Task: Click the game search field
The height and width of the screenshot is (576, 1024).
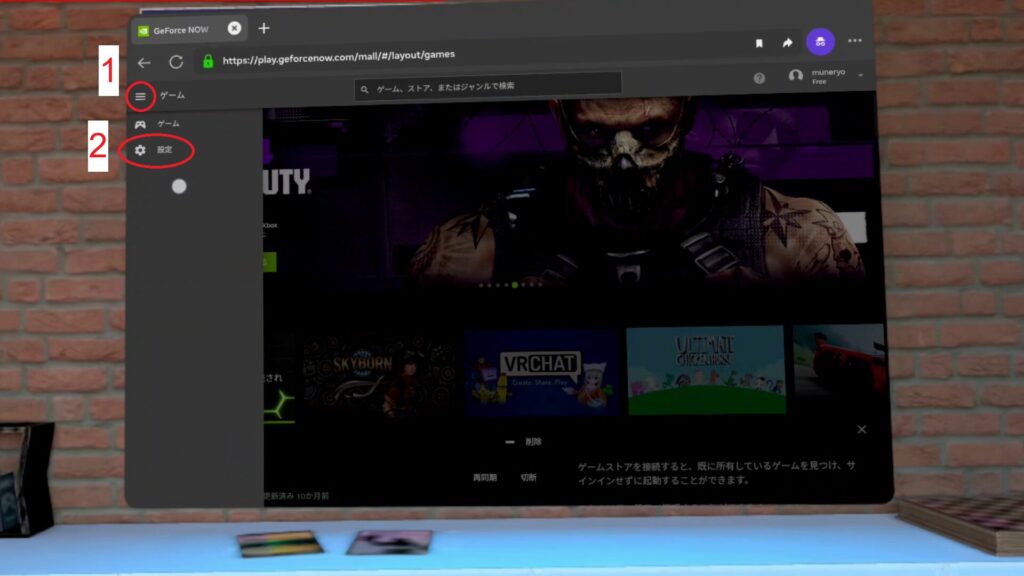Action: [x=487, y=86]
